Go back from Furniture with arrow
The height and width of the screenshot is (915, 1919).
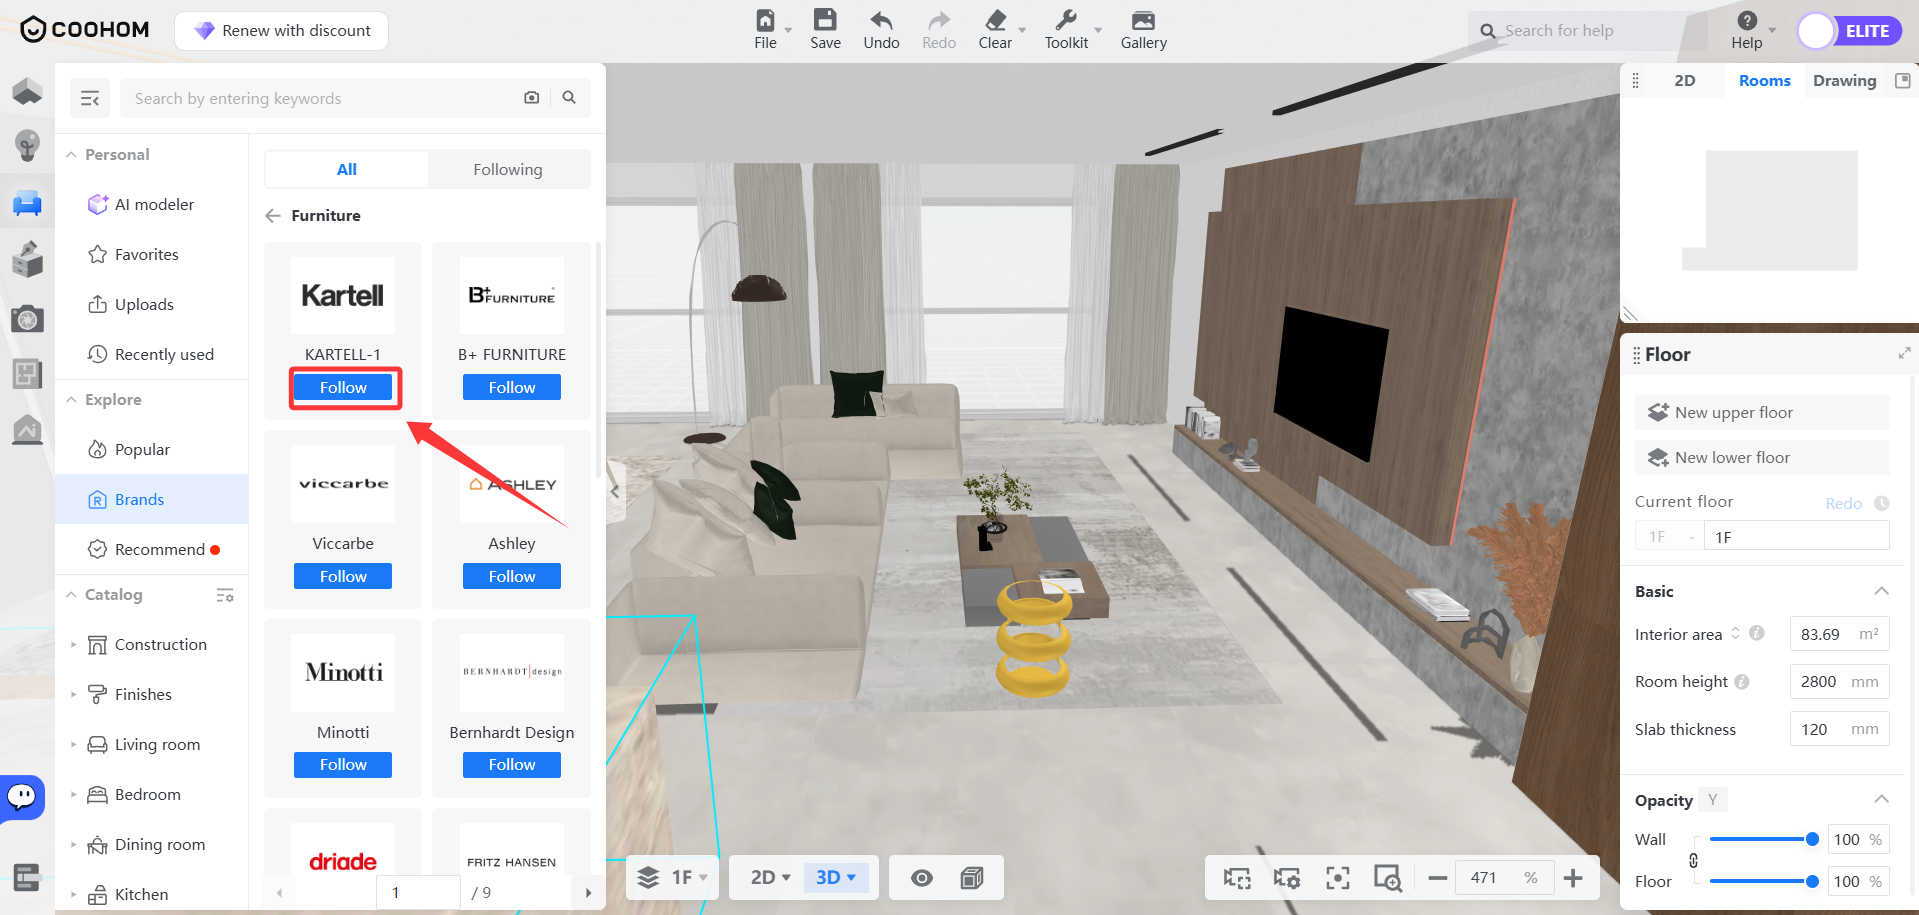coord(273,215)
